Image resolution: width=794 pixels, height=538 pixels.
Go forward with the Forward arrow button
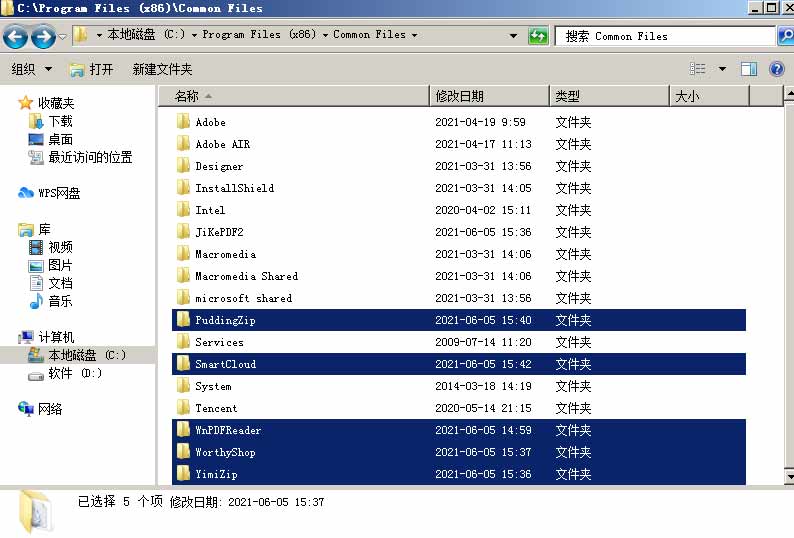(x=44, y=36)
